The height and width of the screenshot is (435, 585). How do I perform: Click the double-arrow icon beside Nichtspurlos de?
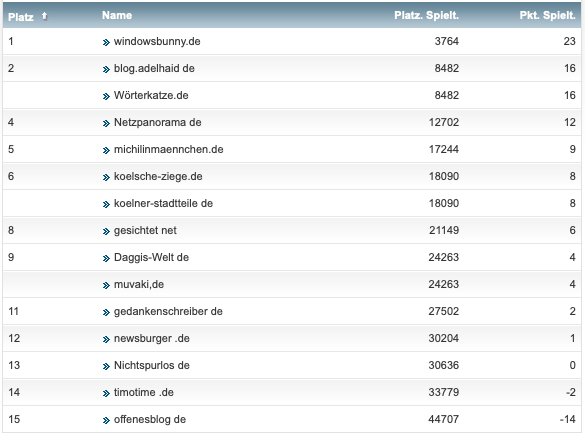pyautogui.click(x=106, y=367)
